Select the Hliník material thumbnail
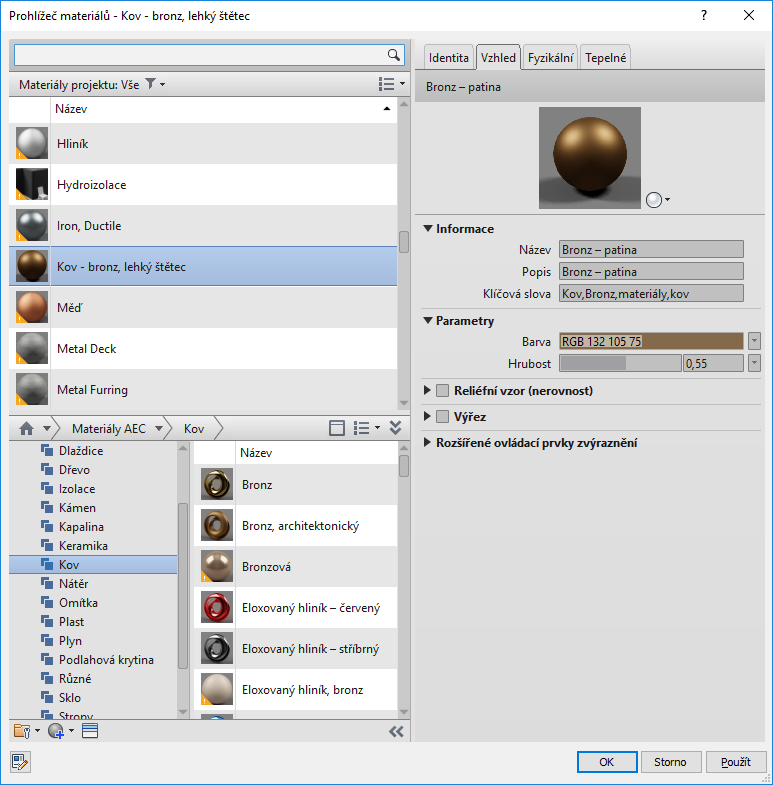This screenshot has width=773, height=785. pos(32,143)
